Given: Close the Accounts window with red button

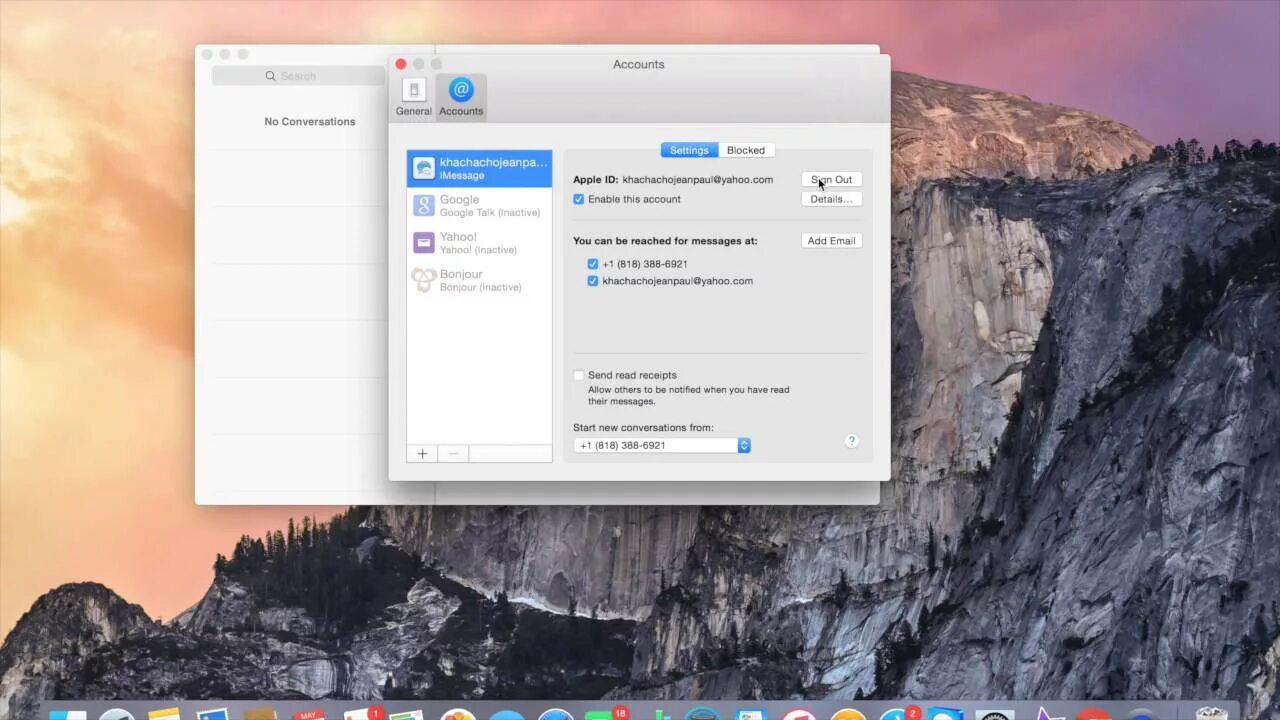Looking at the screenshot, I should coord(401,64).
